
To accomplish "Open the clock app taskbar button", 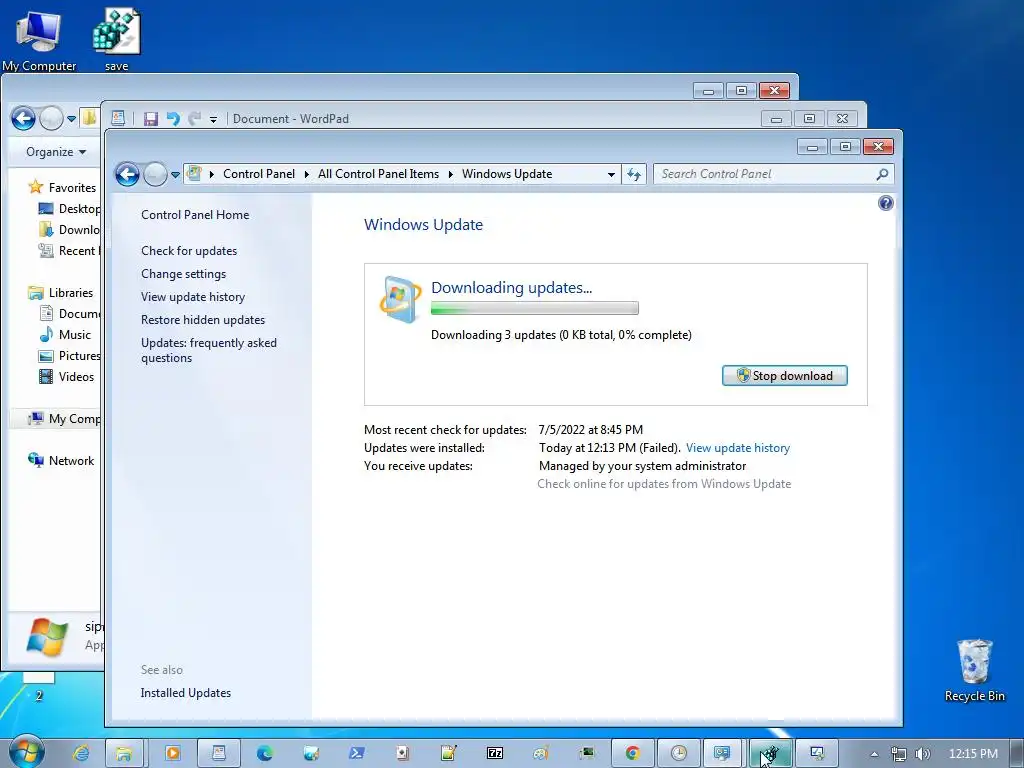I will pos(679,753).
